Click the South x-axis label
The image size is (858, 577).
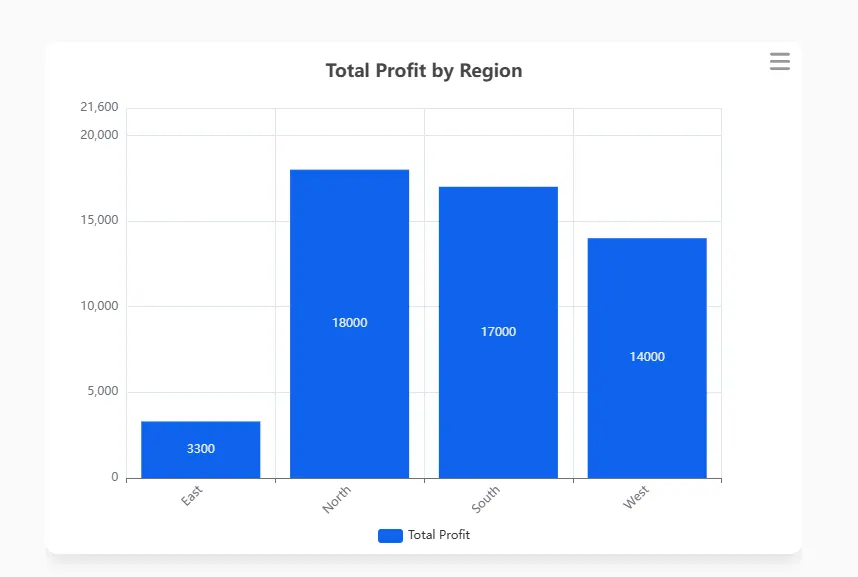[x=486, y=499]
